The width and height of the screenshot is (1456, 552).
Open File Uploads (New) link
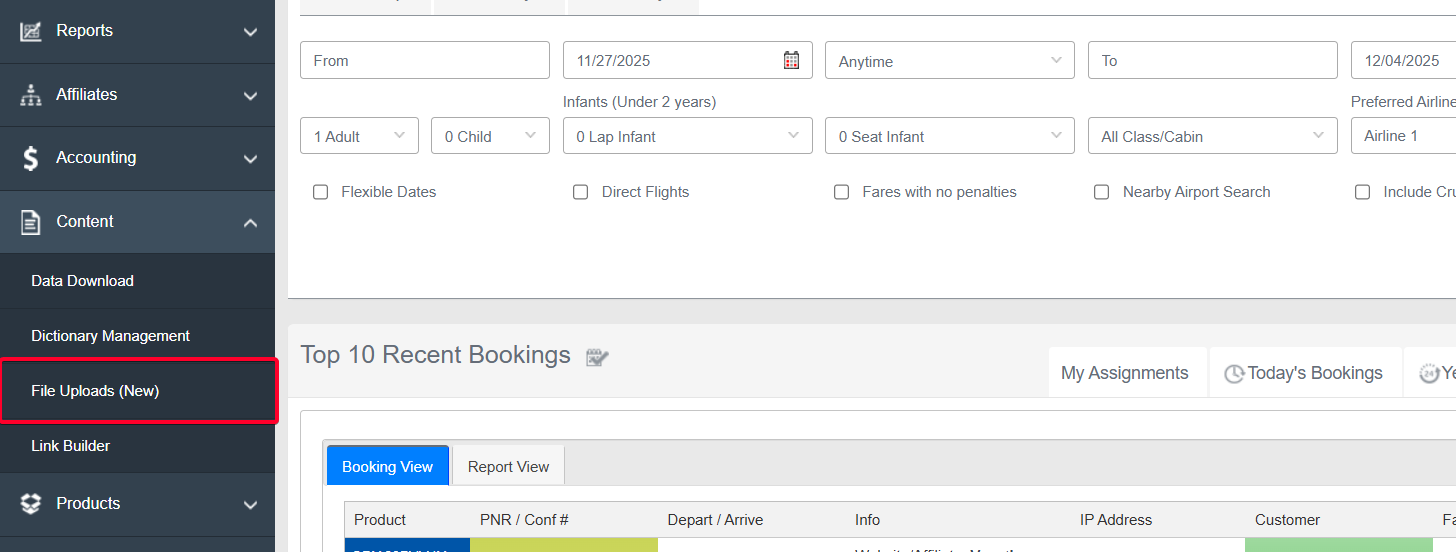pos(95,391)
